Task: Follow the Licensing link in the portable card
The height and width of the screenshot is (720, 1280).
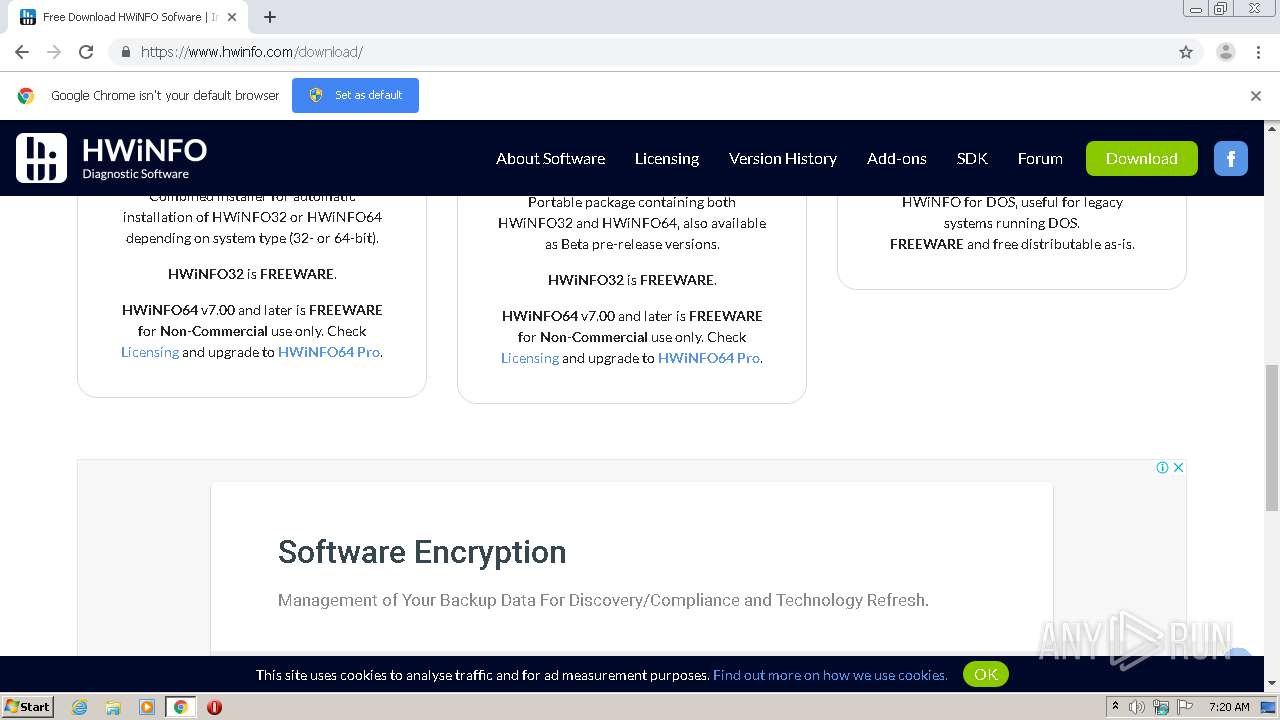Action: pyautogui.click(x=530, y=358)
